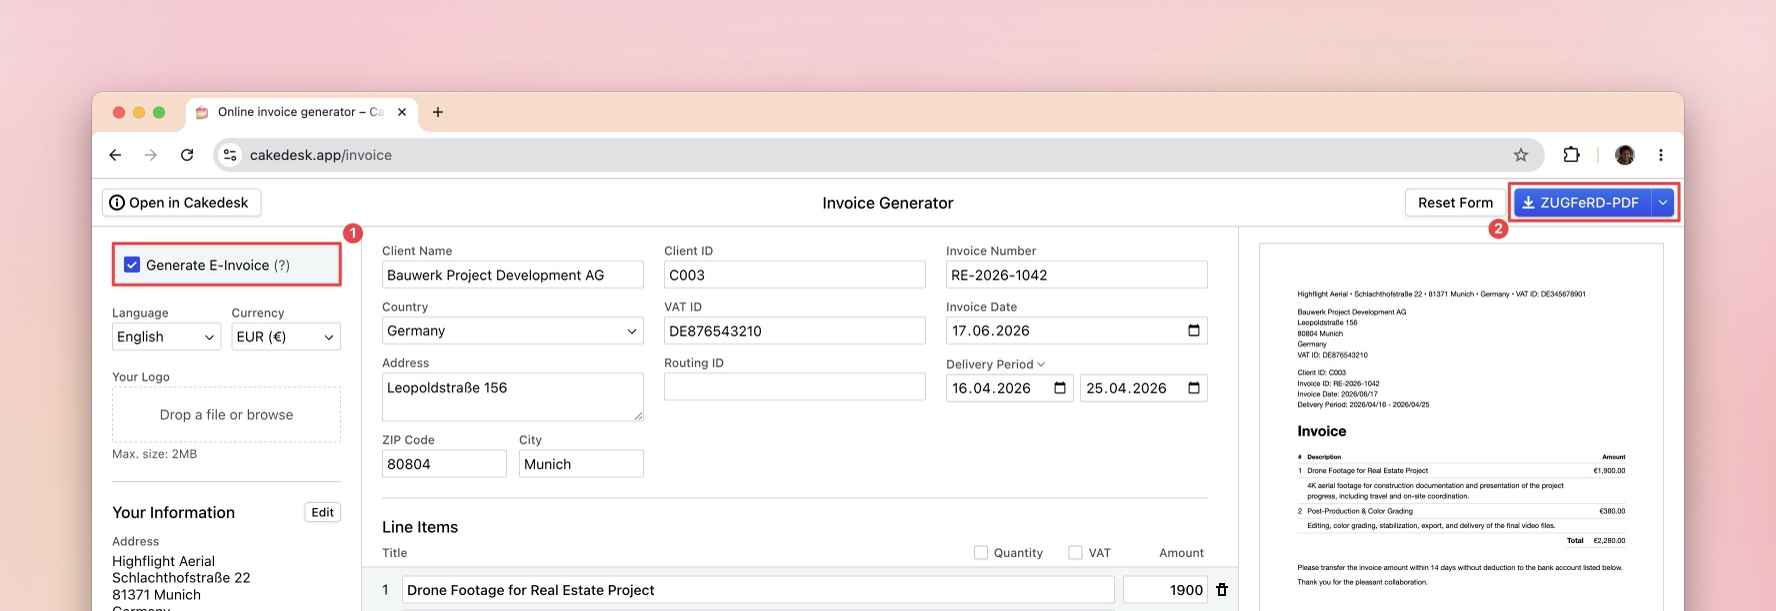Reload the cakedesk.app page
This screenshot has height=611, width=1776.
pos(187,155)
